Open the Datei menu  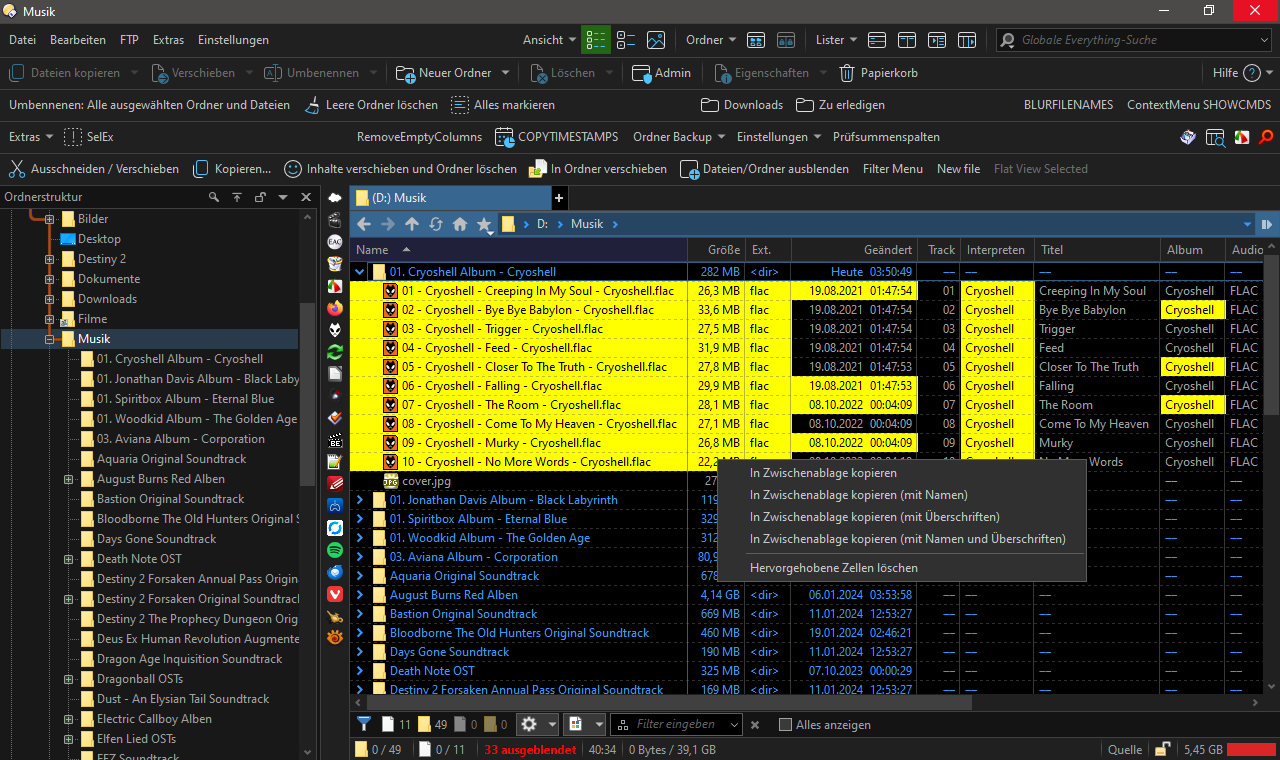pos(22,40)
